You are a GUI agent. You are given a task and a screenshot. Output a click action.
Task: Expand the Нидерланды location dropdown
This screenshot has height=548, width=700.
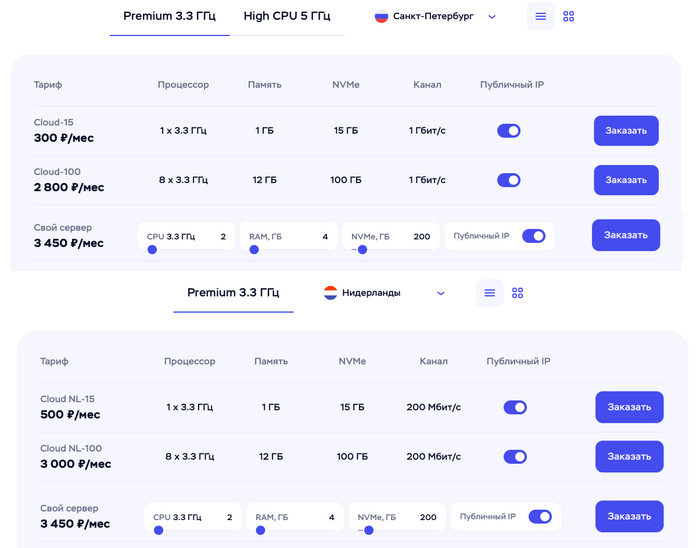441,293
